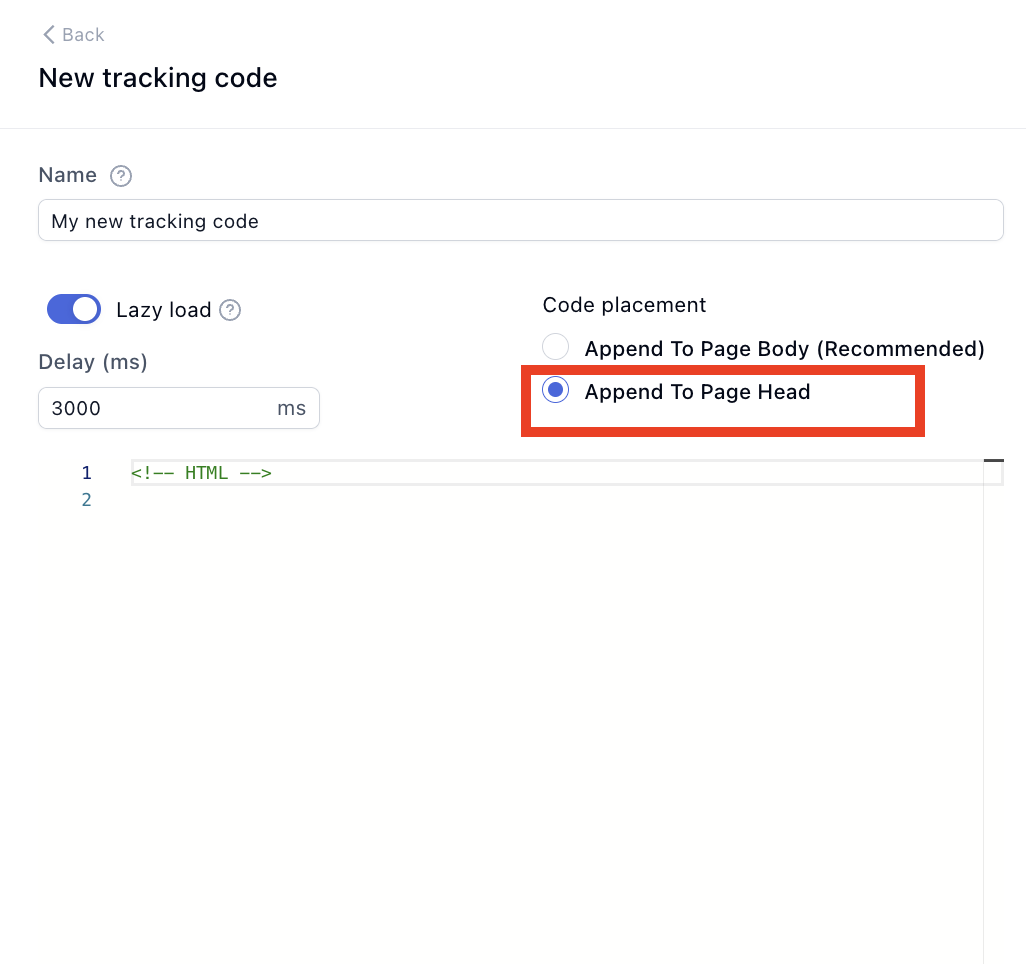Open the help tooltip beside Name
Viewport: 1026px width, 964px height.
click(x=121, y=176)
